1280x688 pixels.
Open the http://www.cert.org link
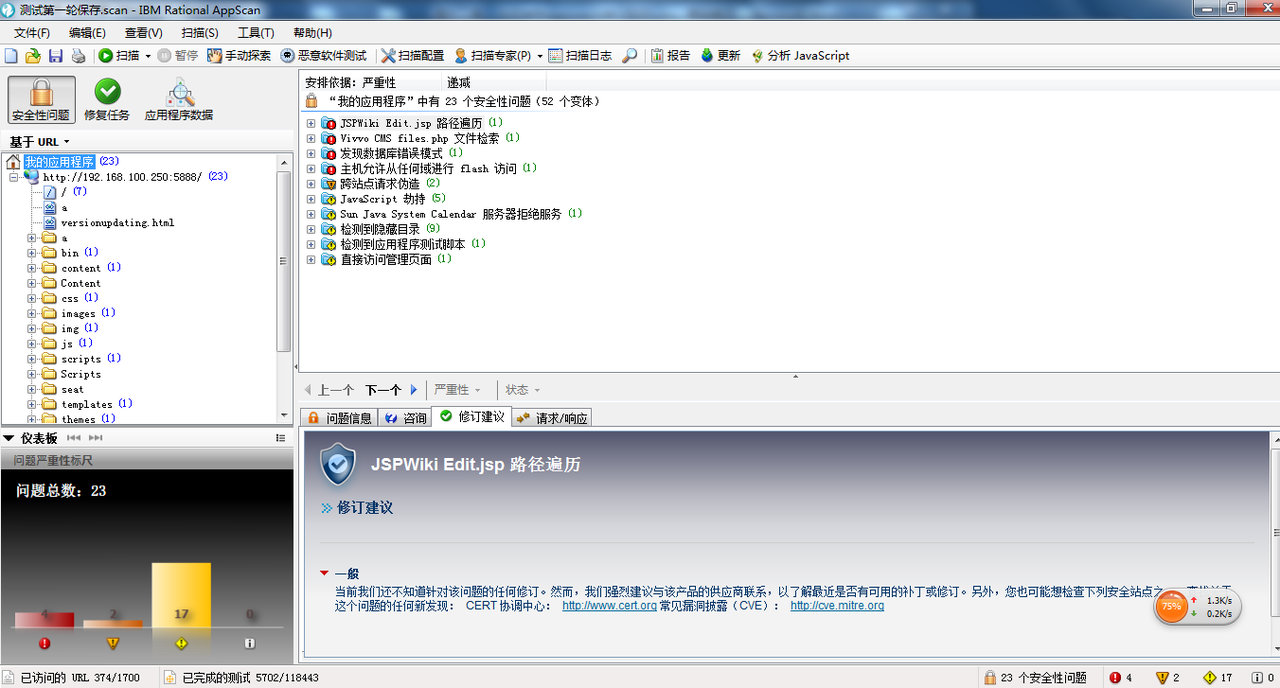(609, 606)
